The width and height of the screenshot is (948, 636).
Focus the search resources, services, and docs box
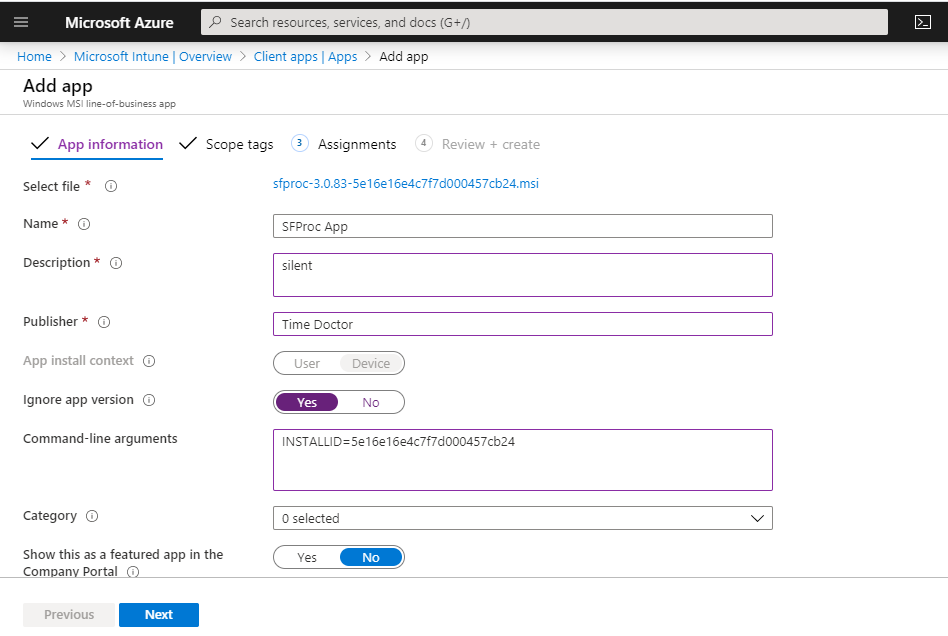(544, 22)
